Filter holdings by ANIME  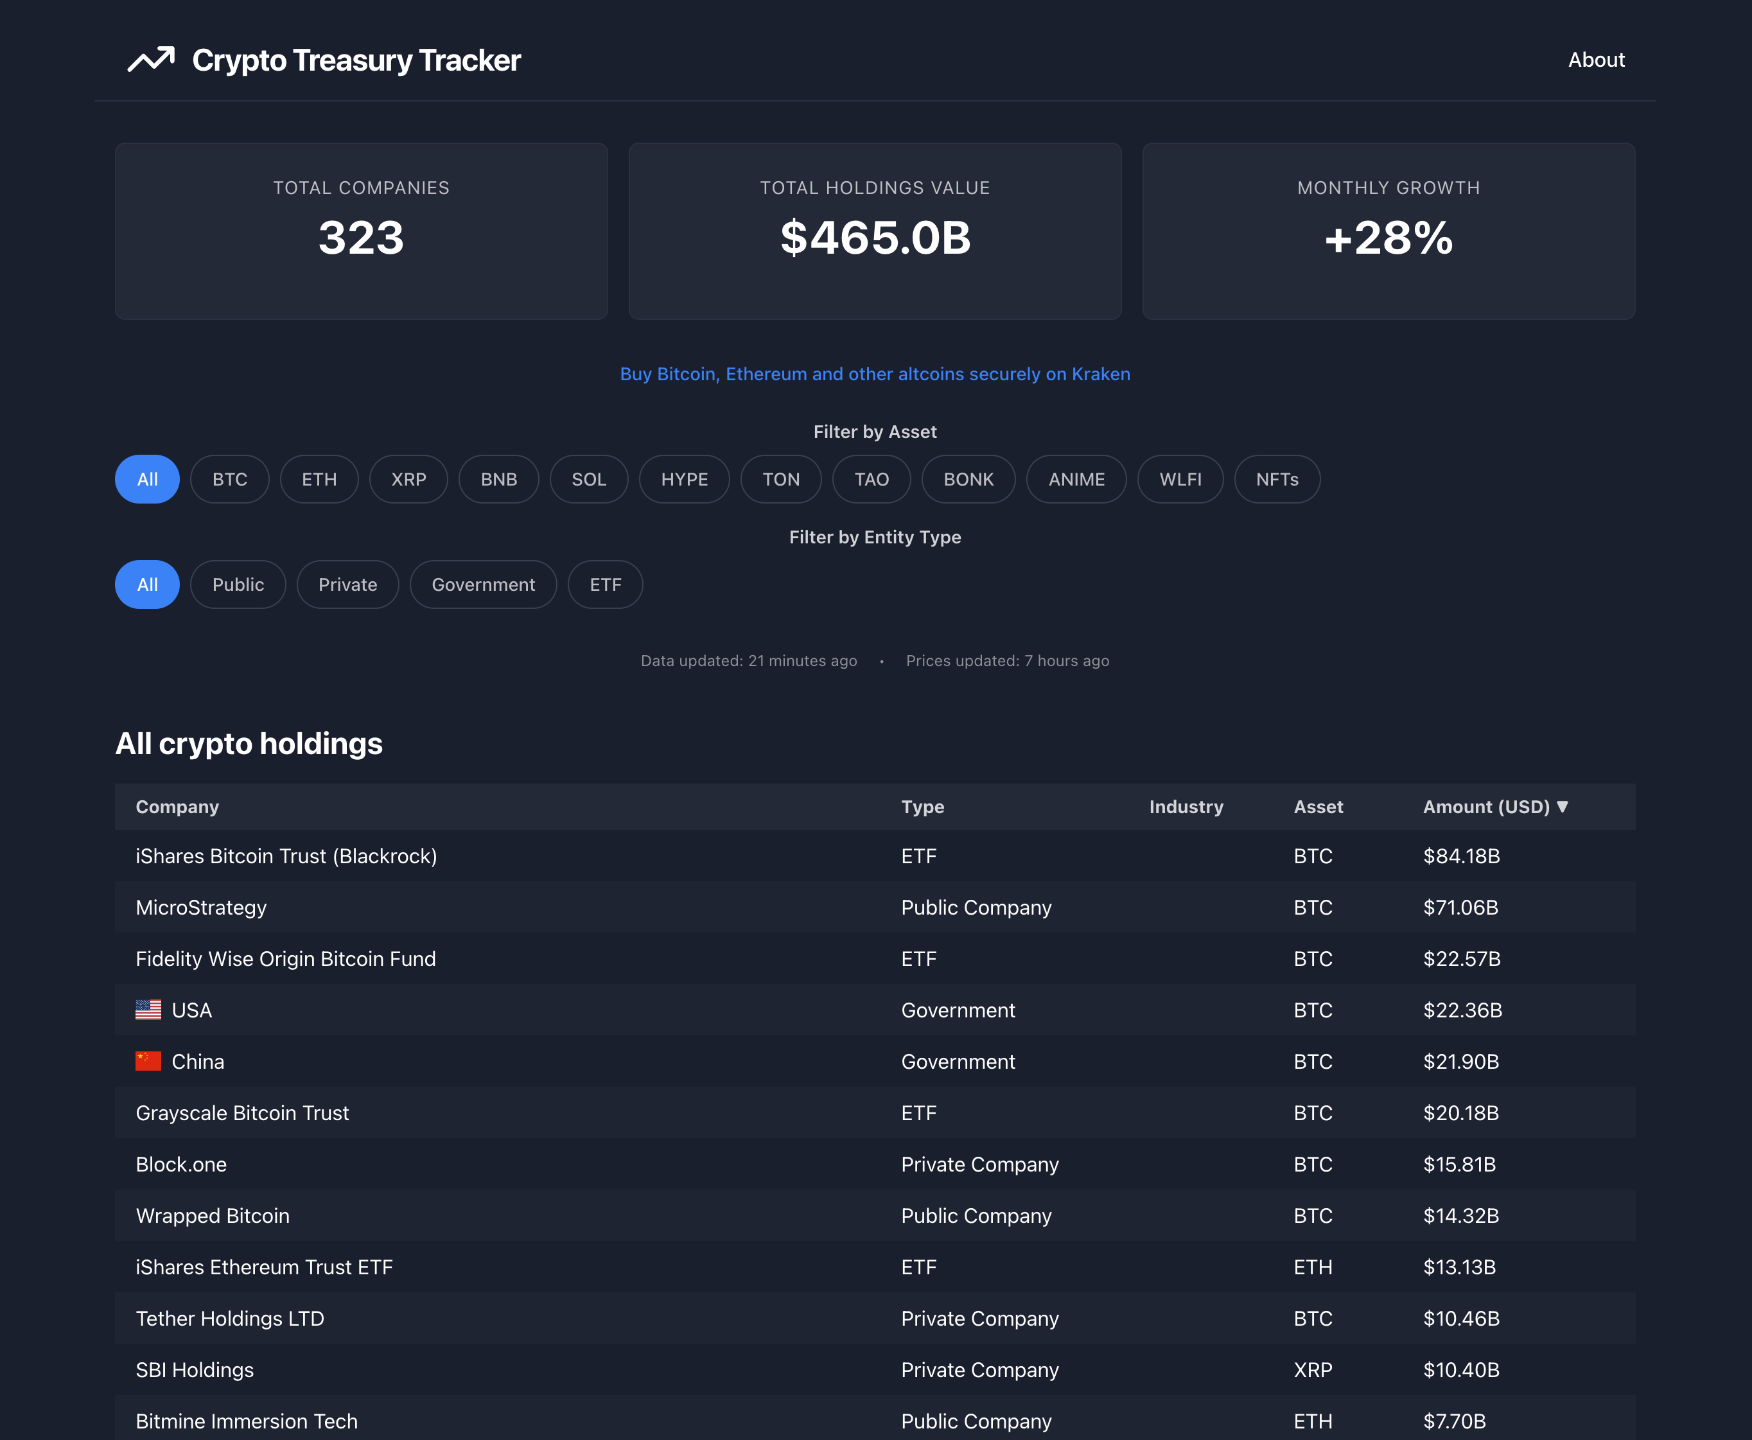click(1077, 479)
